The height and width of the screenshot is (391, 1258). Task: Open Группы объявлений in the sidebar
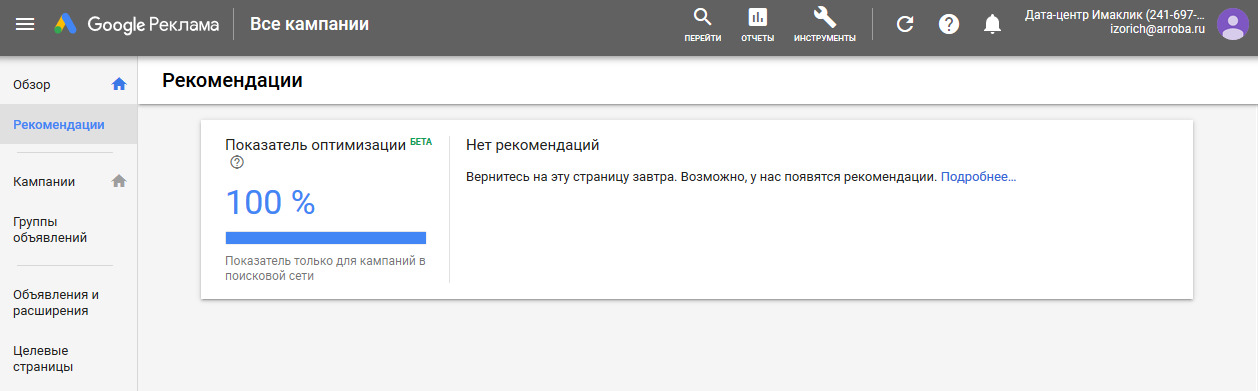[50, 229]
